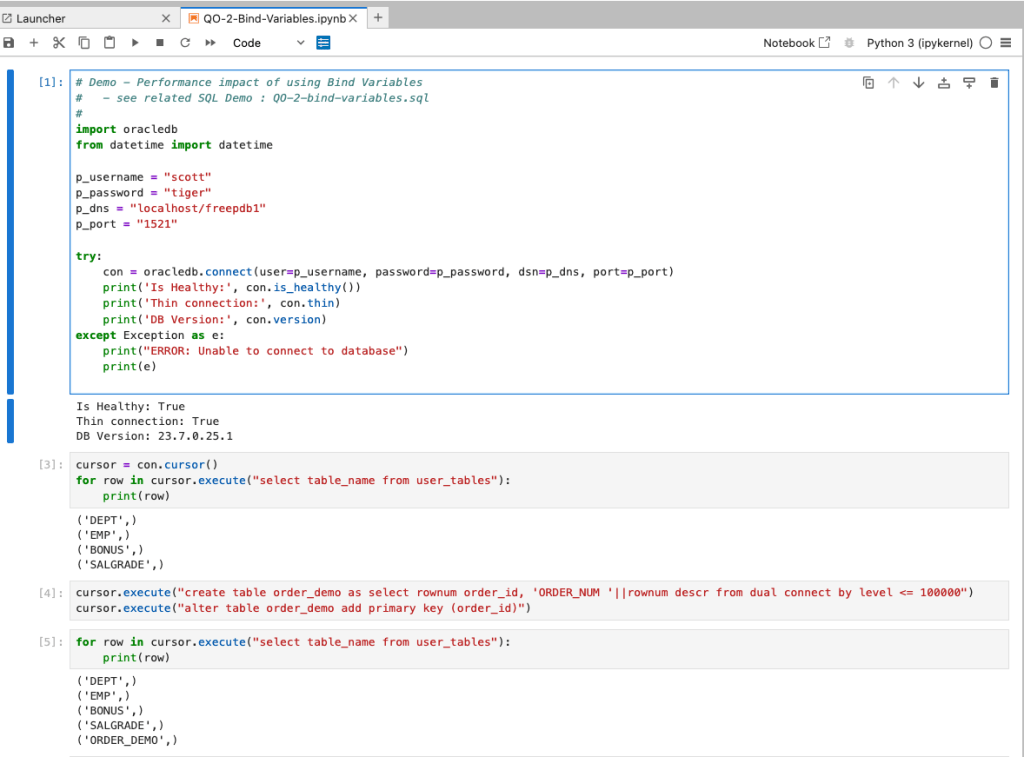Toggle the debugger bug icon
This screenshot has width=1024, height=757.
[849, 43]
